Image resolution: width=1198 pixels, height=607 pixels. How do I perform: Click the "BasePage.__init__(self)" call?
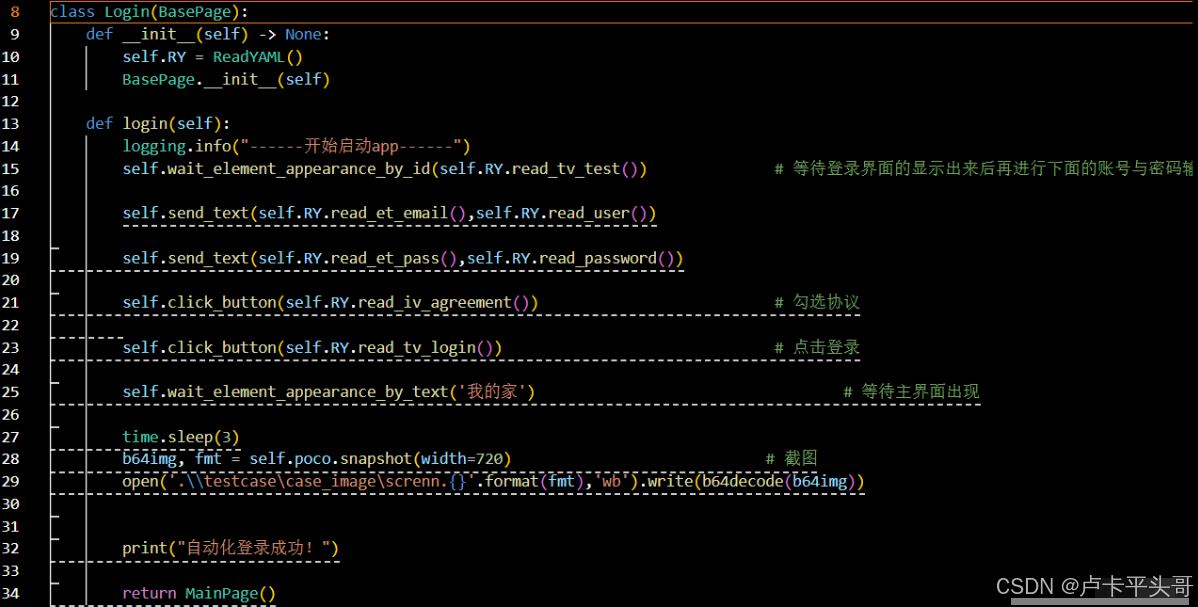(x=226, y=80)
